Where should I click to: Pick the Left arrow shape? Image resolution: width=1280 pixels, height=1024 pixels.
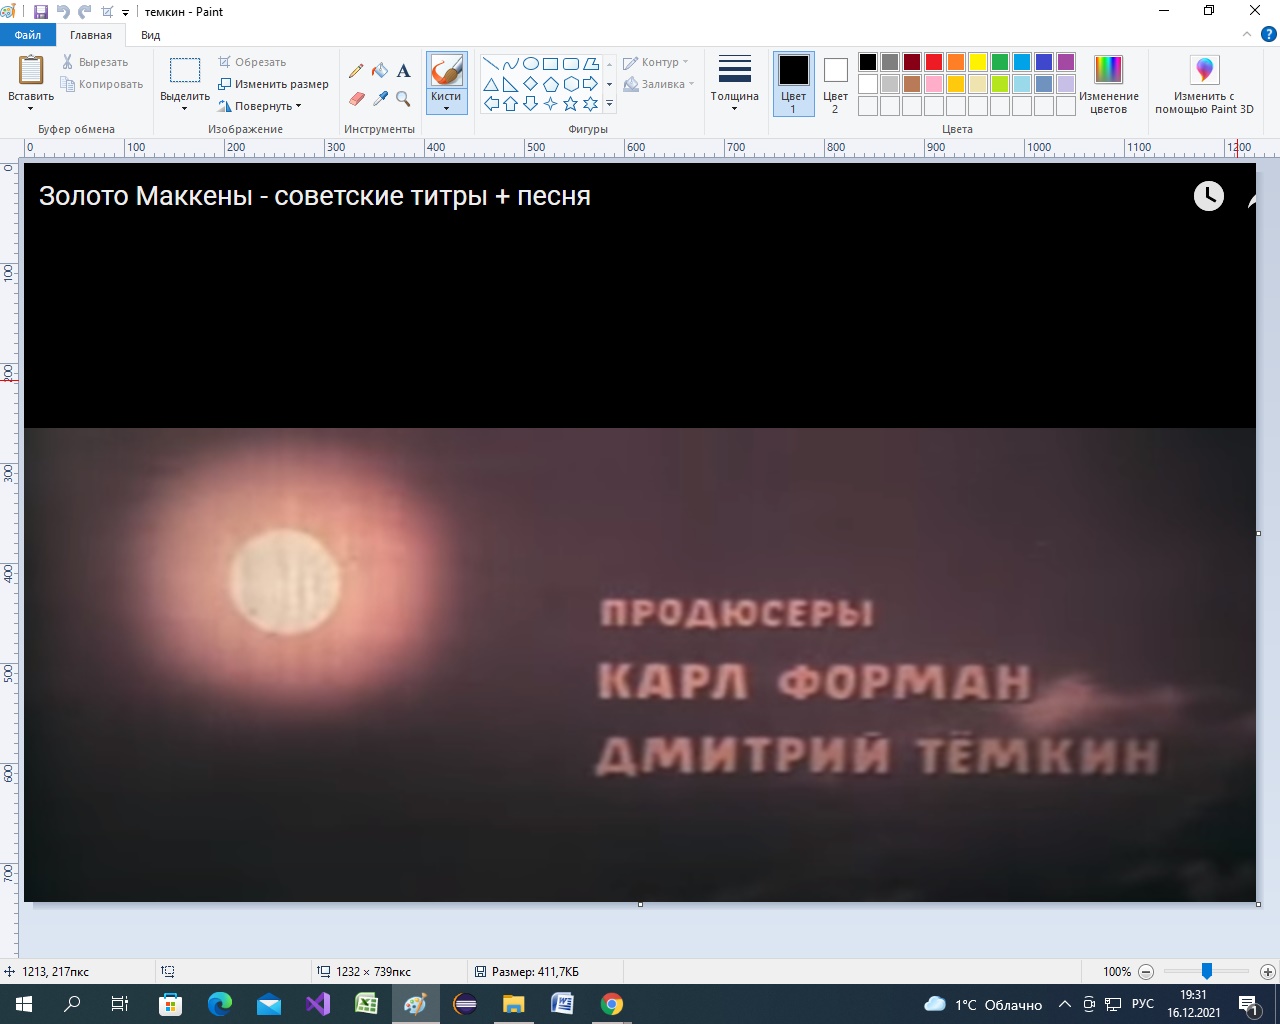click(491, 104)
